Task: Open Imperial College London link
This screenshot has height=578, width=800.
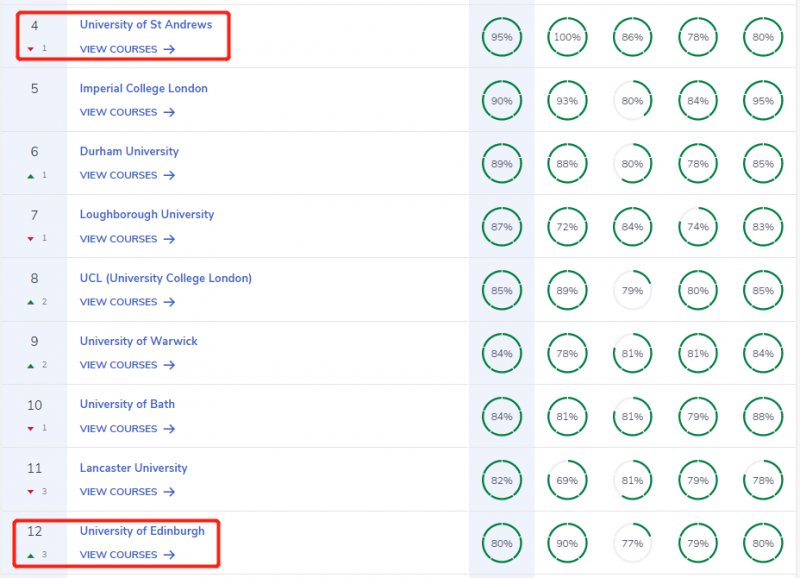Action: [x=143, y=88]
